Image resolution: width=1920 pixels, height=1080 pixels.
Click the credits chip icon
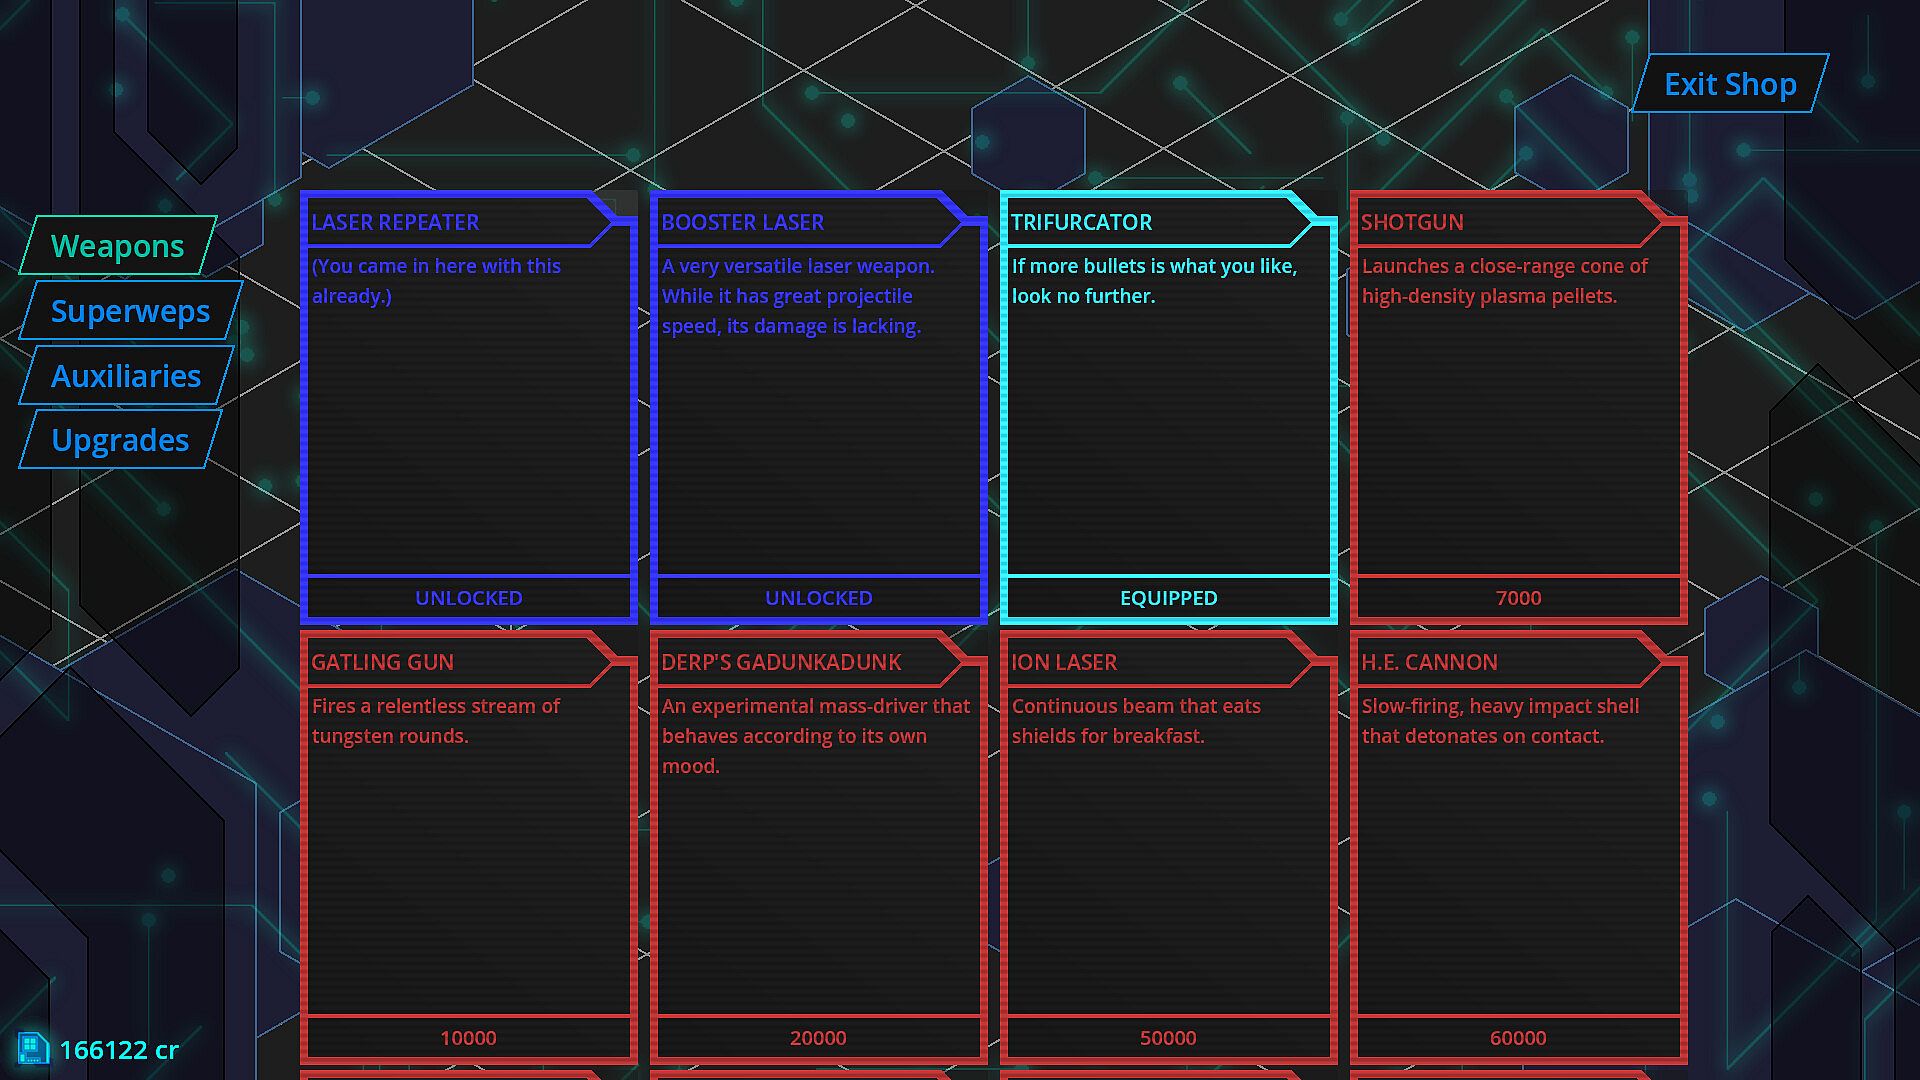[x=32, y=1049]
